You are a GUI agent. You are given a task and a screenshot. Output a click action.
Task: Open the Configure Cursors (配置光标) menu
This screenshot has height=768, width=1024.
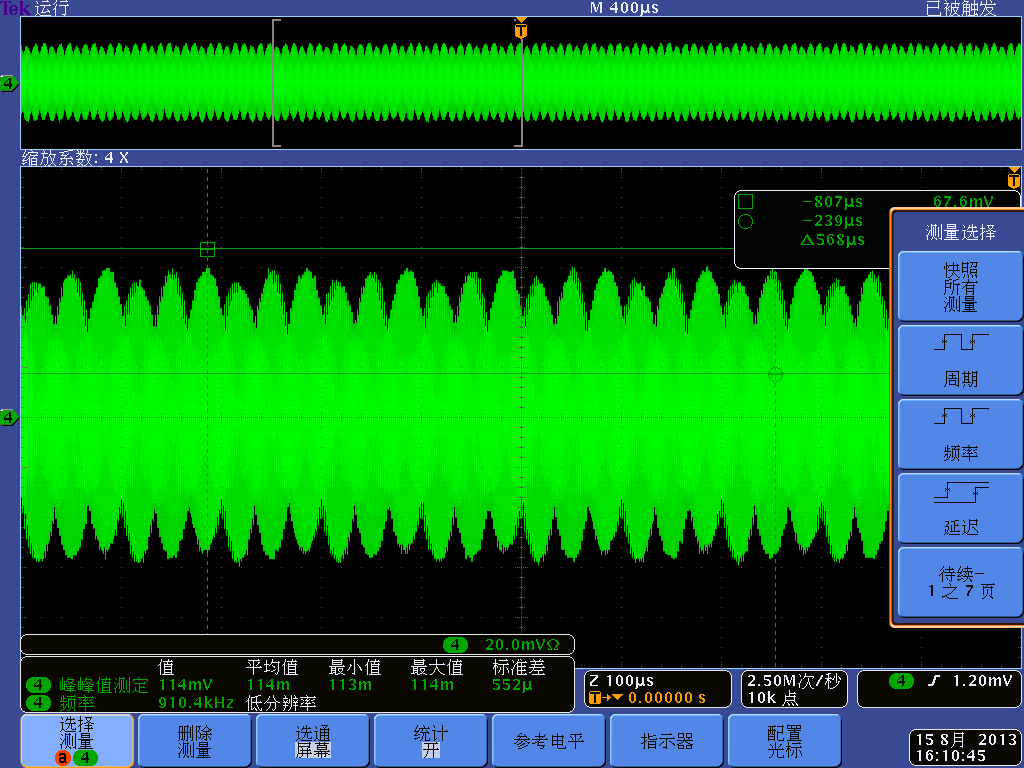[x=784, y=741]
